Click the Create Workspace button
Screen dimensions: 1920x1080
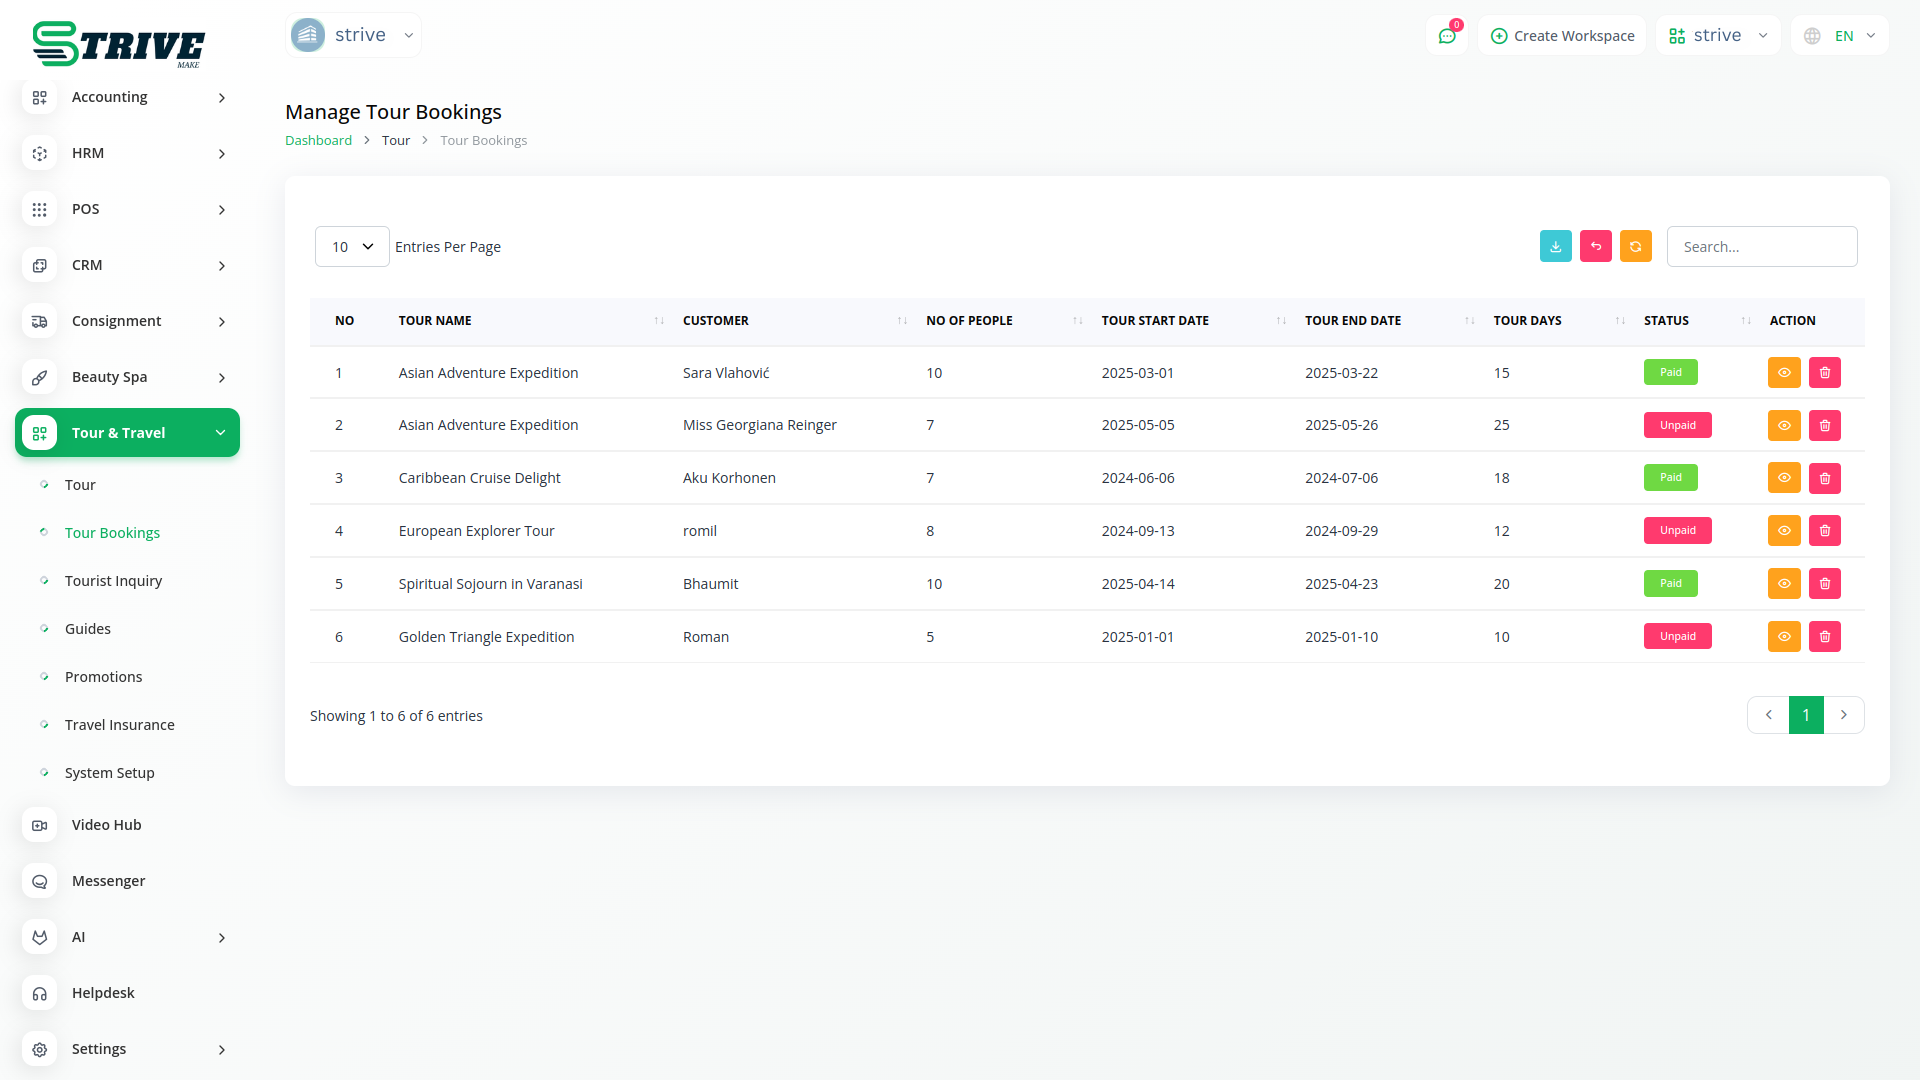[x=1562, y=36]
